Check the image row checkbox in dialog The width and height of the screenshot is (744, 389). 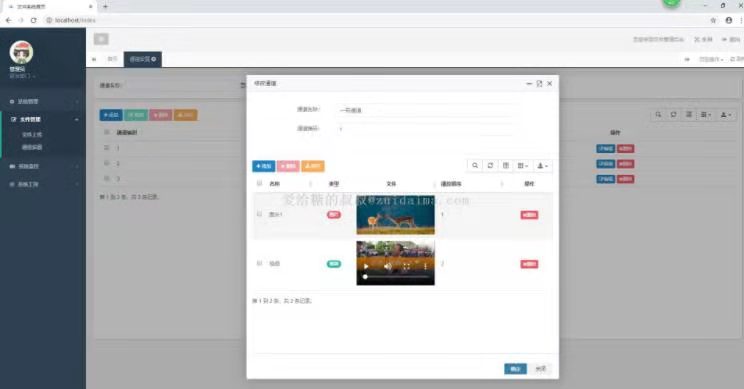259,214
